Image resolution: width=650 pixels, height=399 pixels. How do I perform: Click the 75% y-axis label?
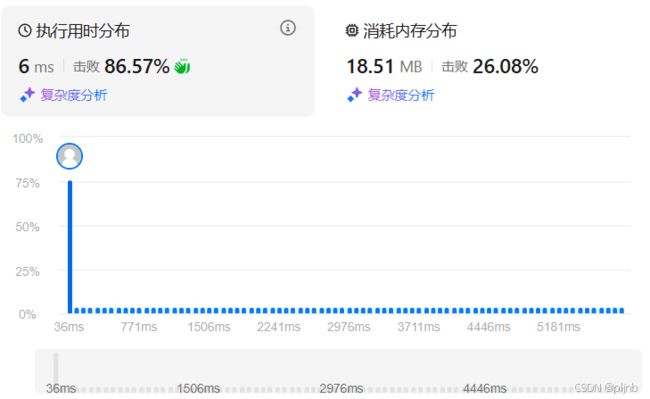pos(27,183)
